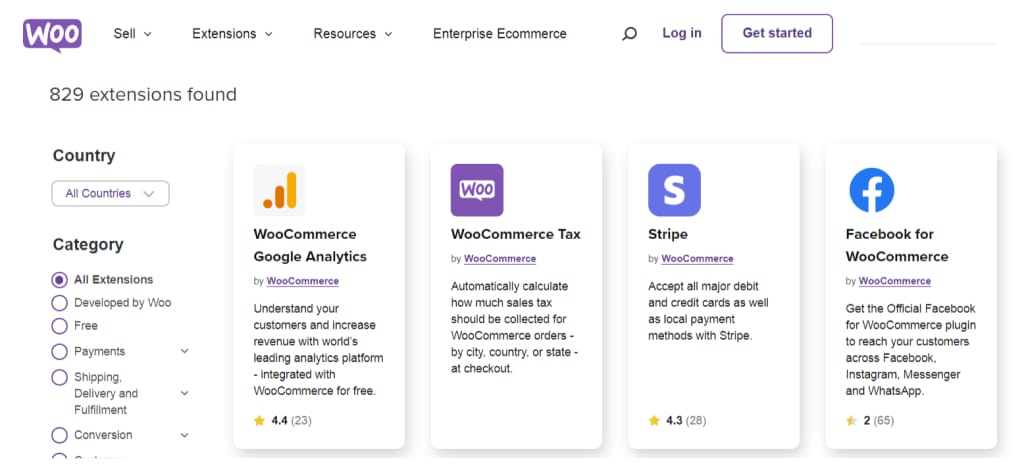Select the Shipping, Delivery and Fulfillment radio
This screenshot has height=471, width=1024.
click(x=59, y=378)
